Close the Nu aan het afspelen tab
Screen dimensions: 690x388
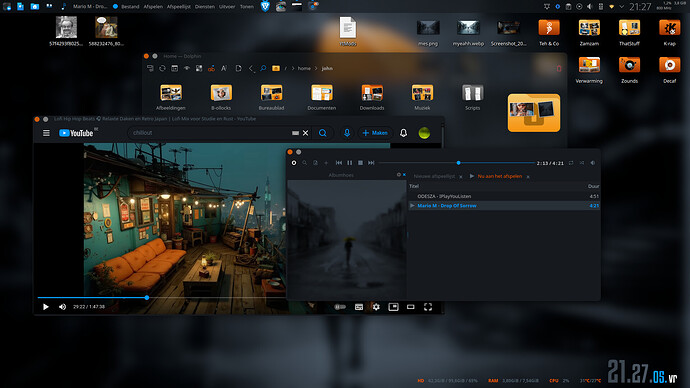pos(528,176)
